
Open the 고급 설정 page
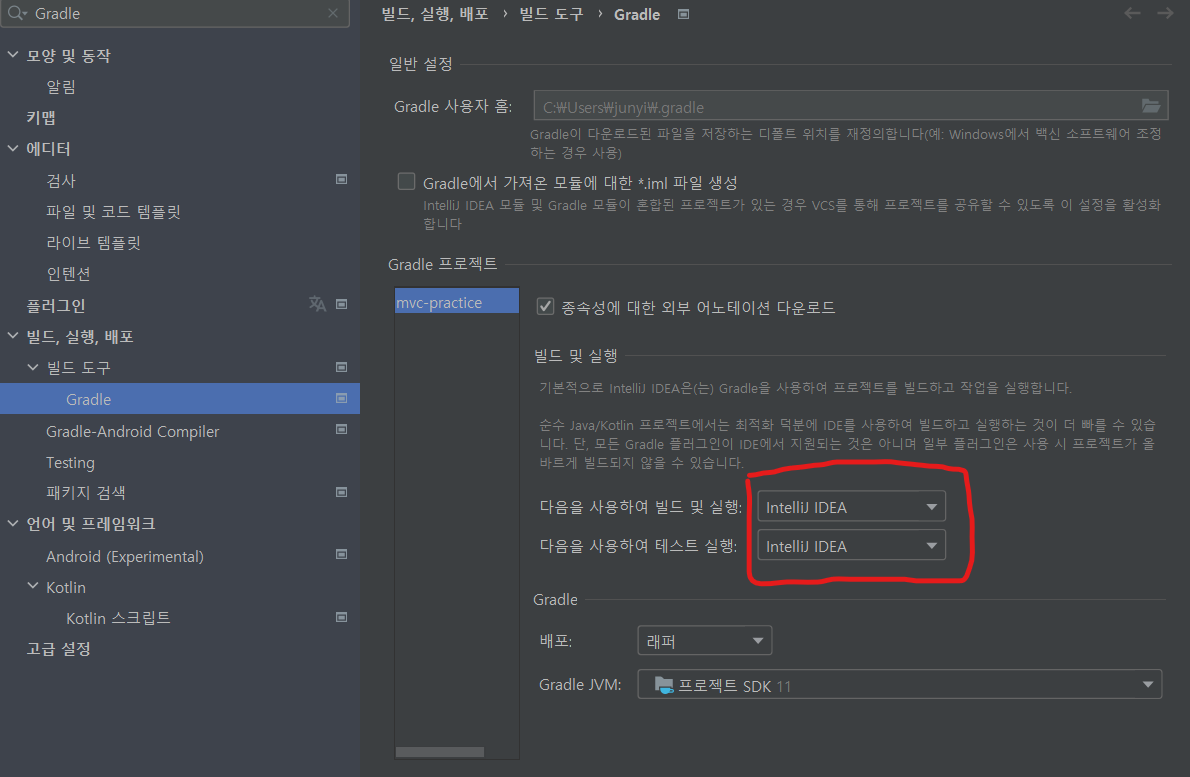[x=58, y=649]
